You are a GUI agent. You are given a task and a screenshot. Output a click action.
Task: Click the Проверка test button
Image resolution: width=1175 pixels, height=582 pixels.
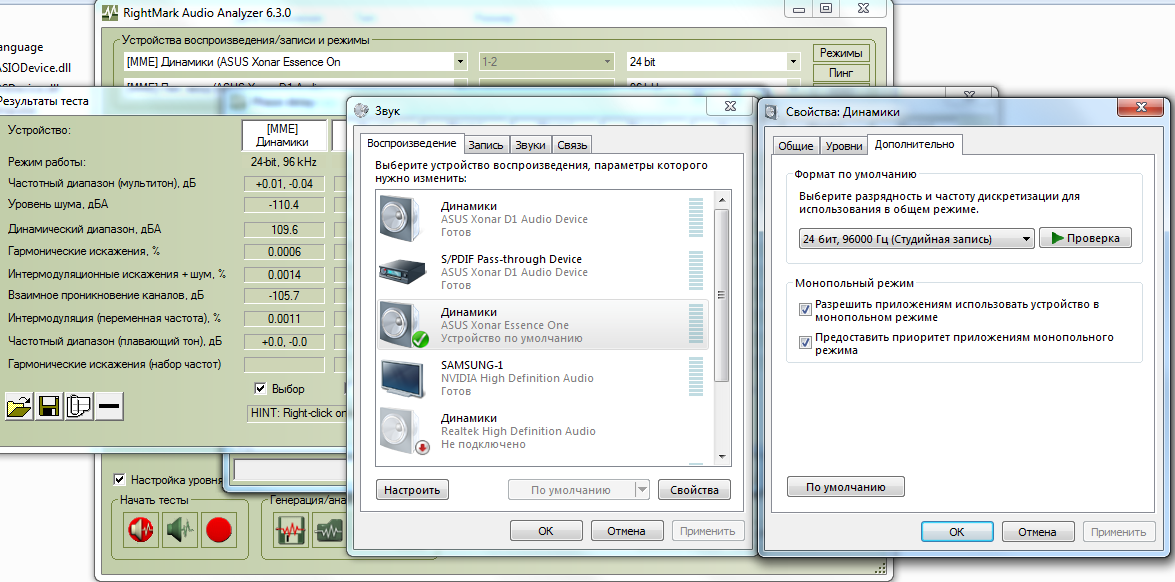tap(1085, 238)
